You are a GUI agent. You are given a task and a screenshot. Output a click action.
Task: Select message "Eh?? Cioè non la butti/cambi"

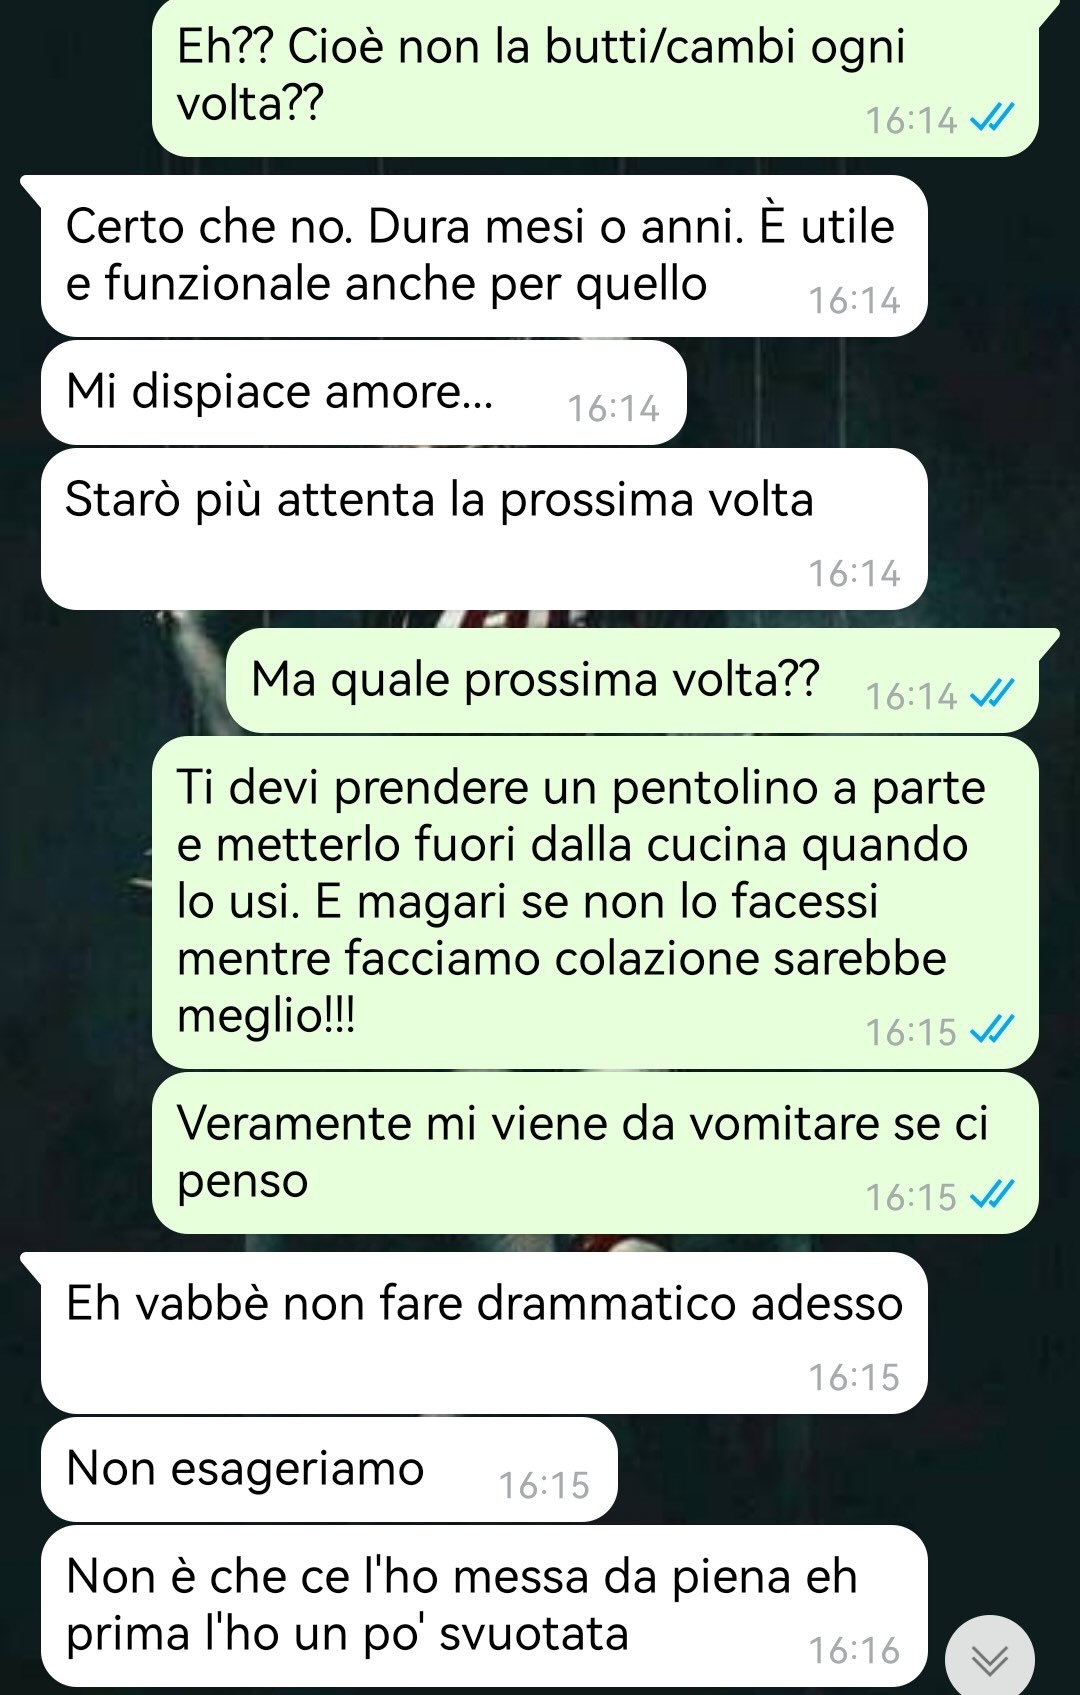595,76
